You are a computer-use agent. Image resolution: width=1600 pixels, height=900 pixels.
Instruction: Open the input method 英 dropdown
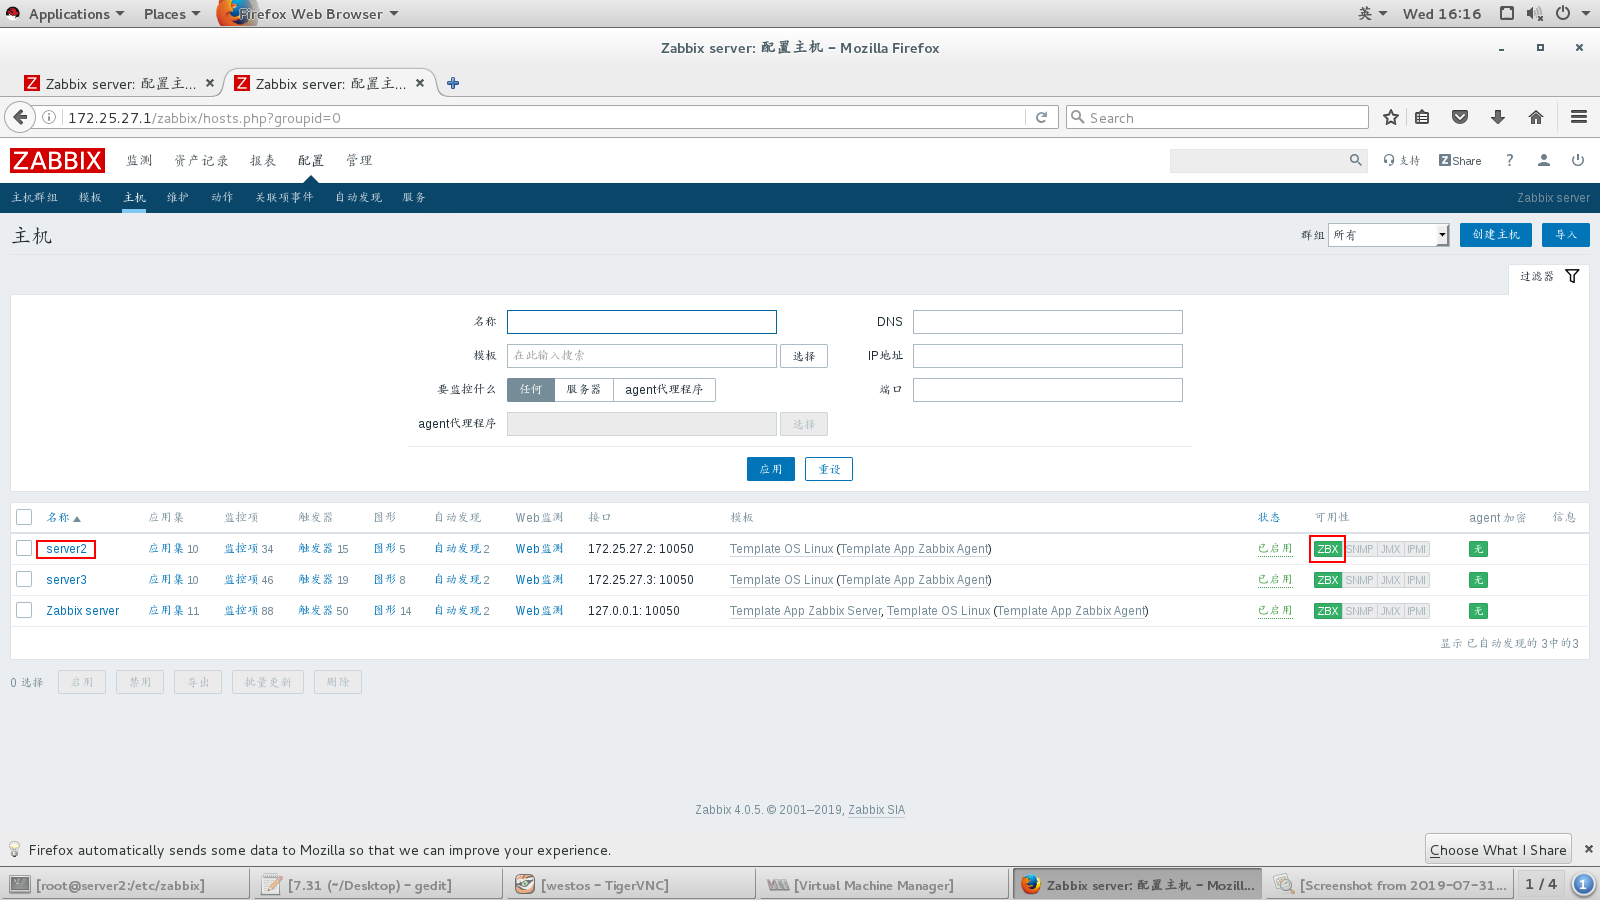coord(1372,14)
